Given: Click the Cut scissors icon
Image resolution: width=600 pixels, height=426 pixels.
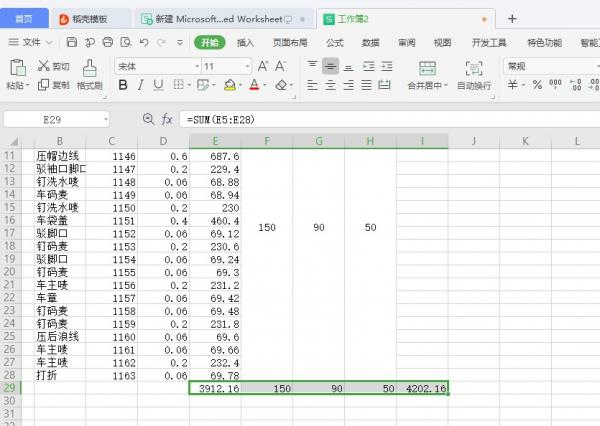Looking at the screenshot, I should coord(44,66).
